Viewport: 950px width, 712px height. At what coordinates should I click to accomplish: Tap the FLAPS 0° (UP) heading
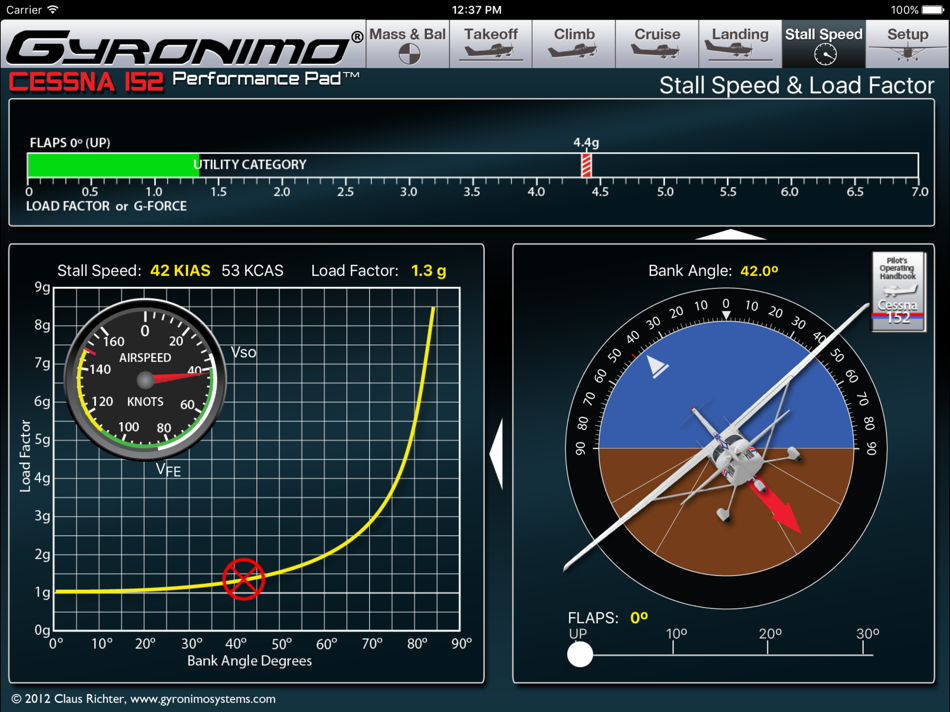70,143
